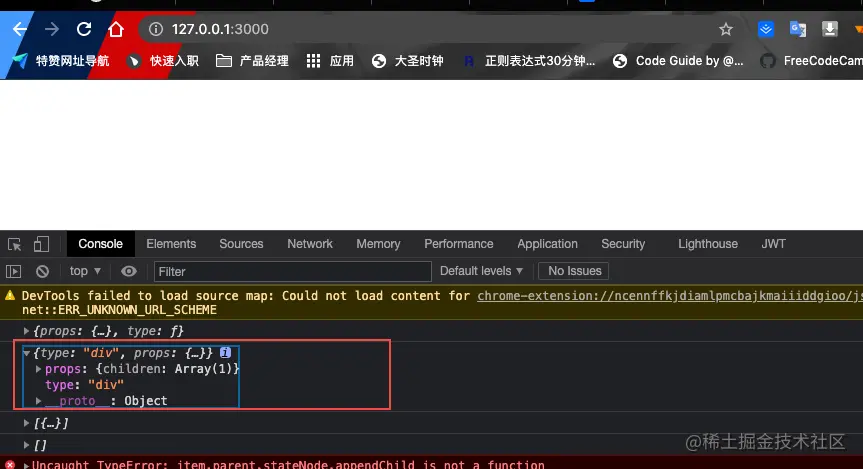Viewport: 863px width, 469px height.
Task: Switch to the Lighthouse tab
Action: coord(707,244)
